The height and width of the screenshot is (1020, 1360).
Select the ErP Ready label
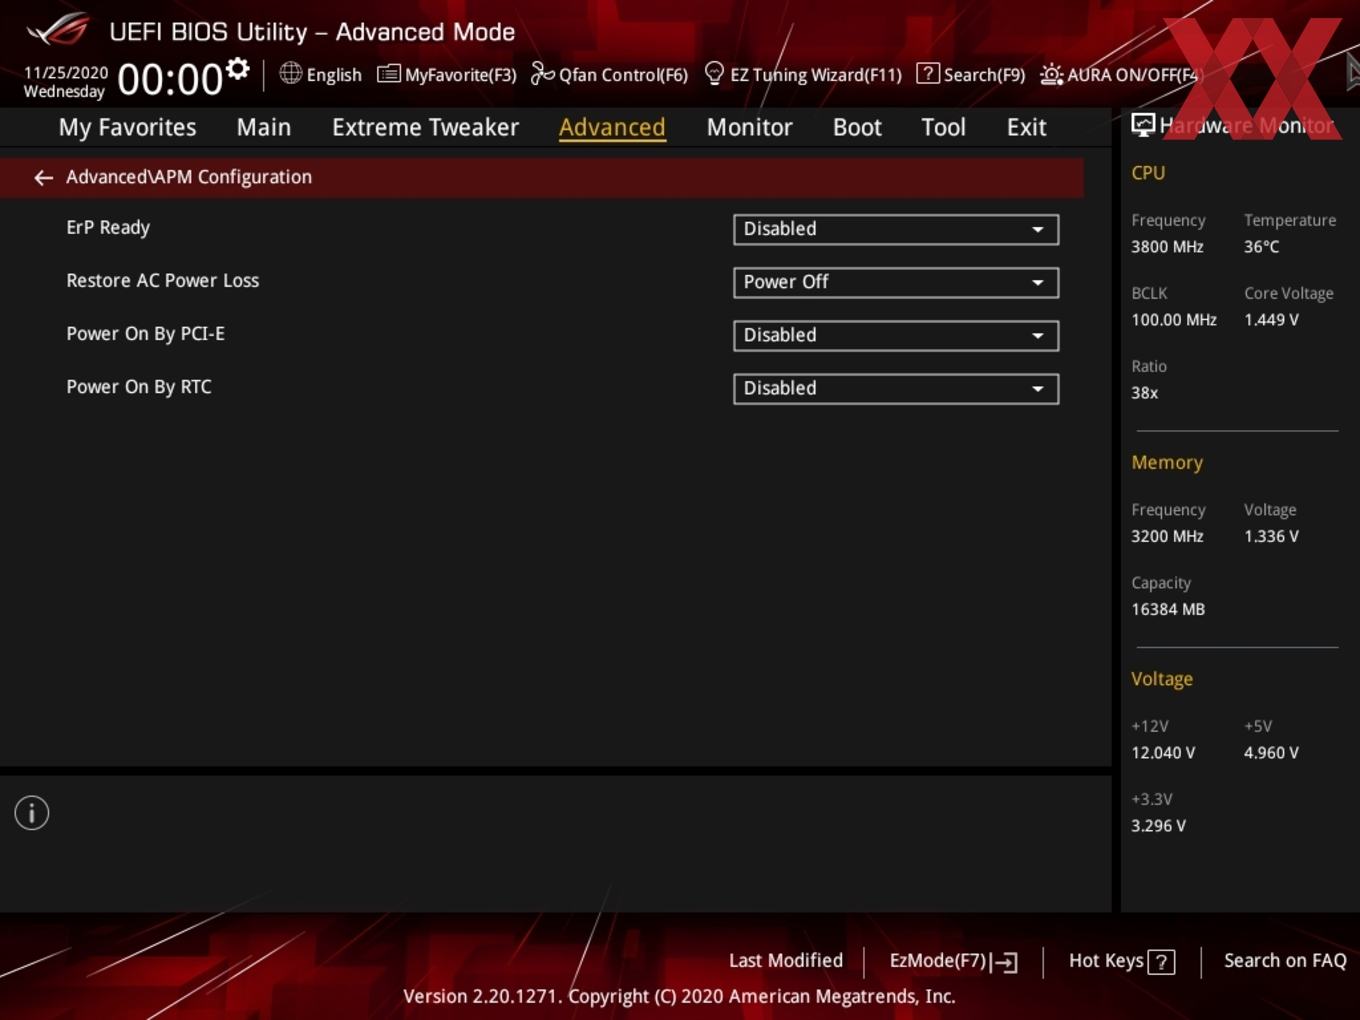108,228
